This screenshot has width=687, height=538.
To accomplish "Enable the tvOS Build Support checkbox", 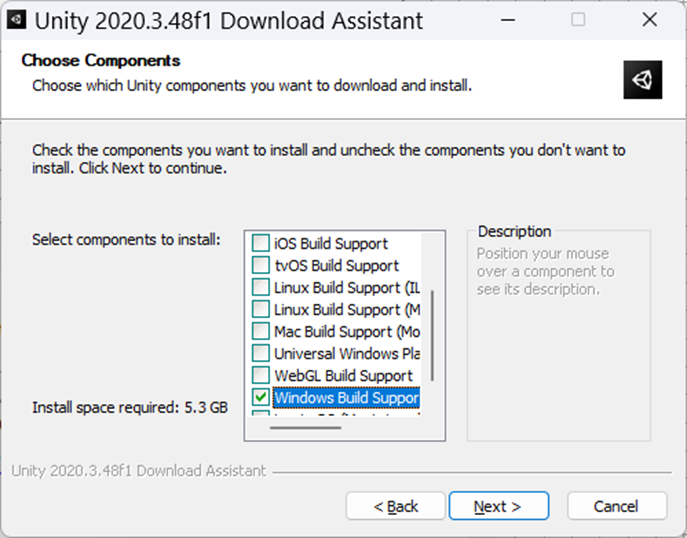I will [260, 265].
